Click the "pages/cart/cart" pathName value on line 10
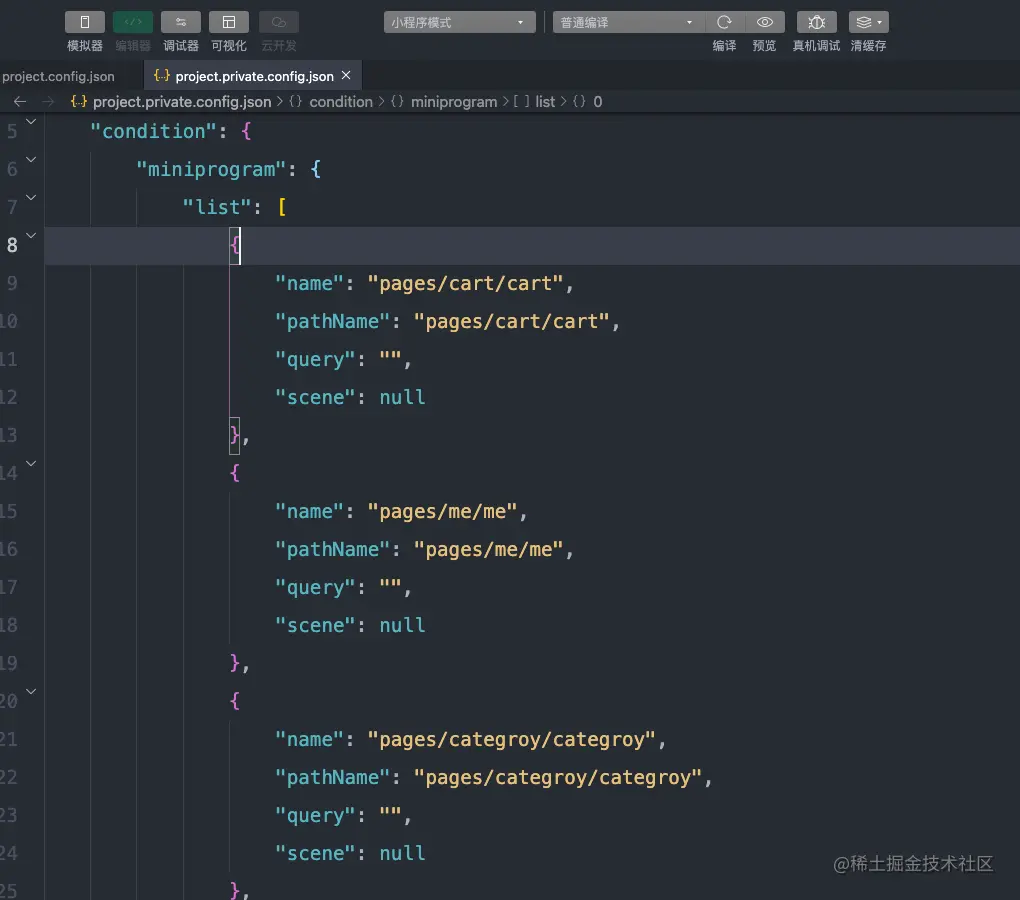Viewport: 1020px width, 900px height. pyautogui.click(x=512, y=321)
